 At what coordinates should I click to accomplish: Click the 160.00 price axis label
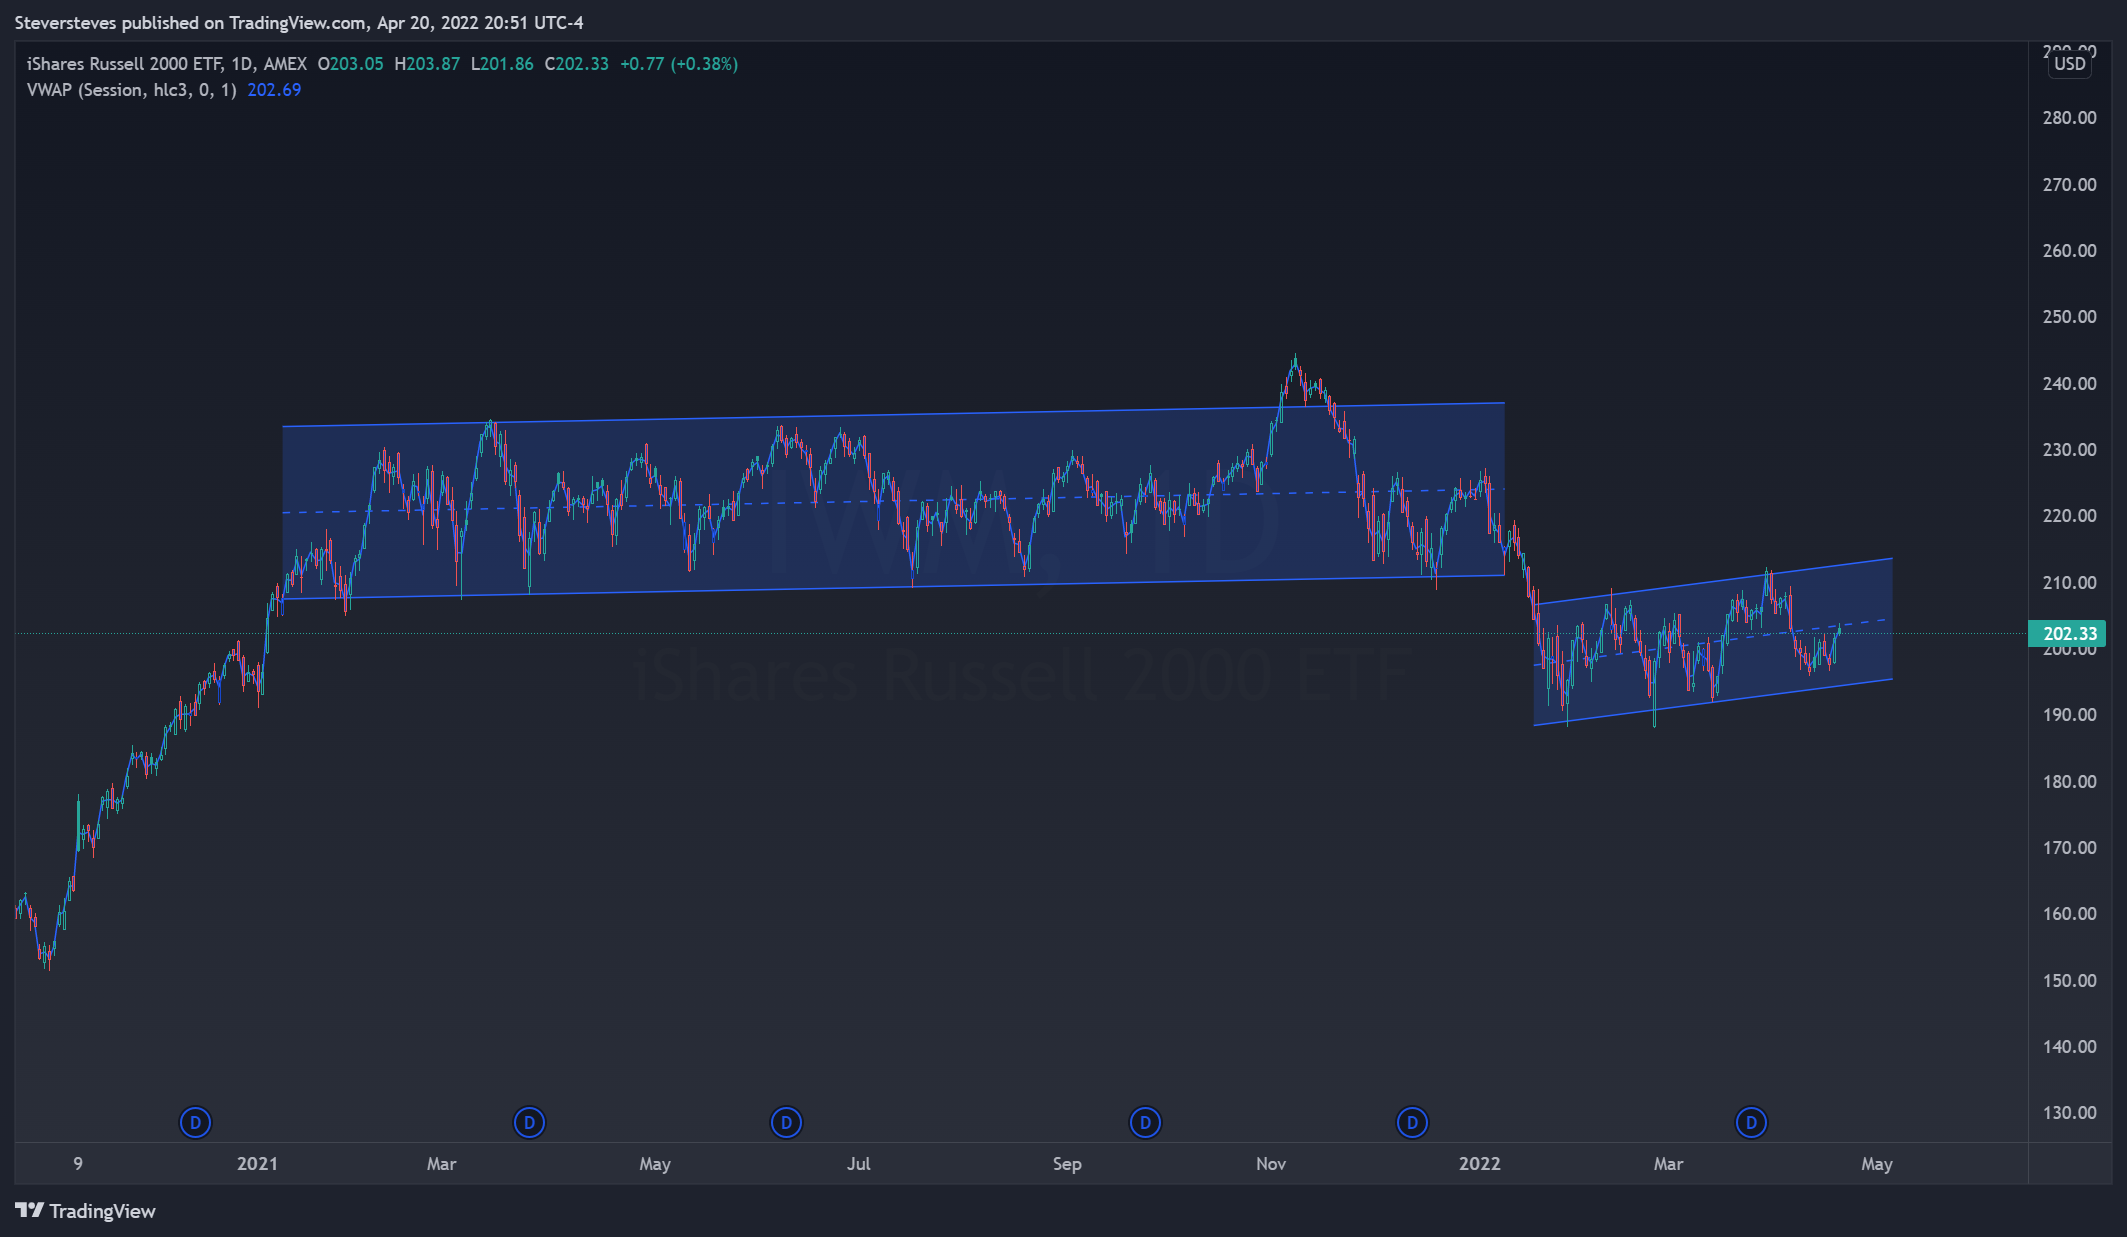(x=2069, y=914)
